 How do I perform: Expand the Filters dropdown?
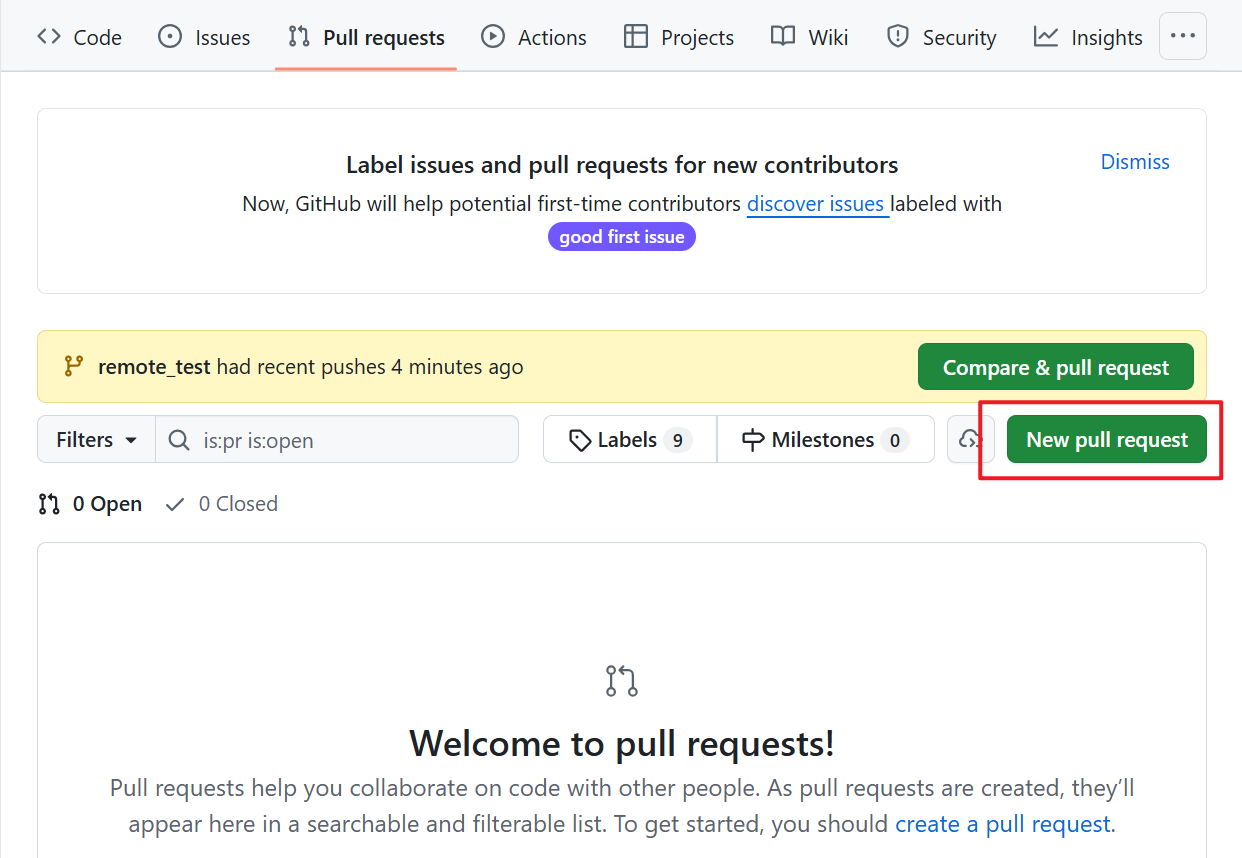pos(96,440)
